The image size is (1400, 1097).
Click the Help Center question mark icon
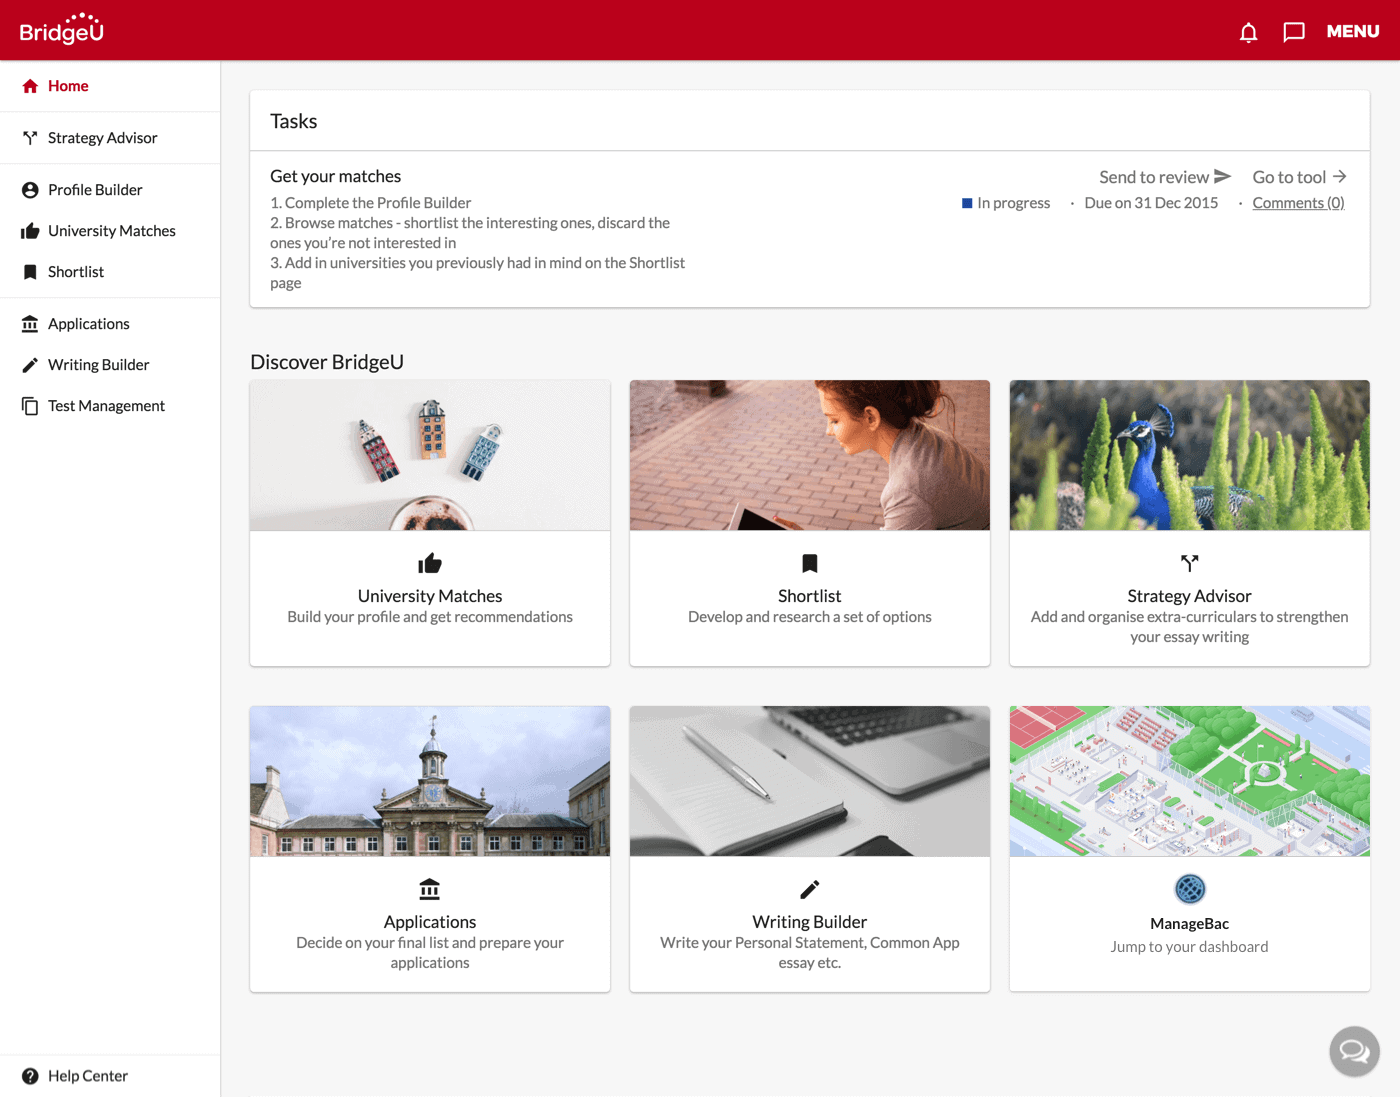(30, 1076)
